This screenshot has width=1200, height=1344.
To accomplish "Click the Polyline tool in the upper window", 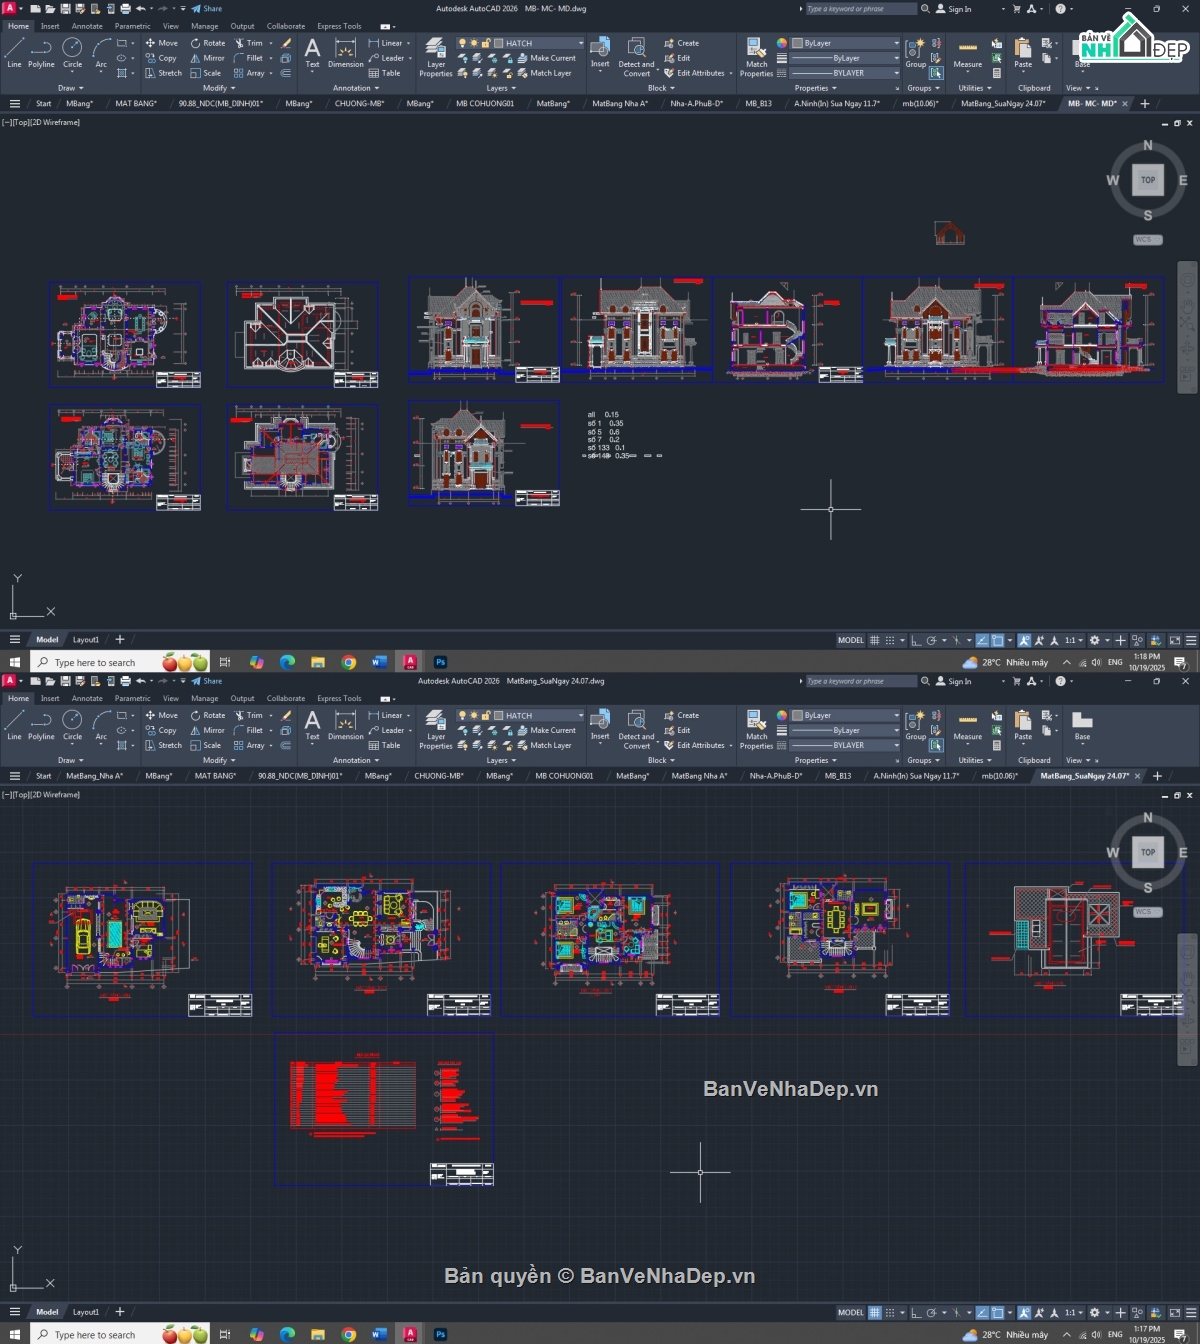I will tap(41, 52).
